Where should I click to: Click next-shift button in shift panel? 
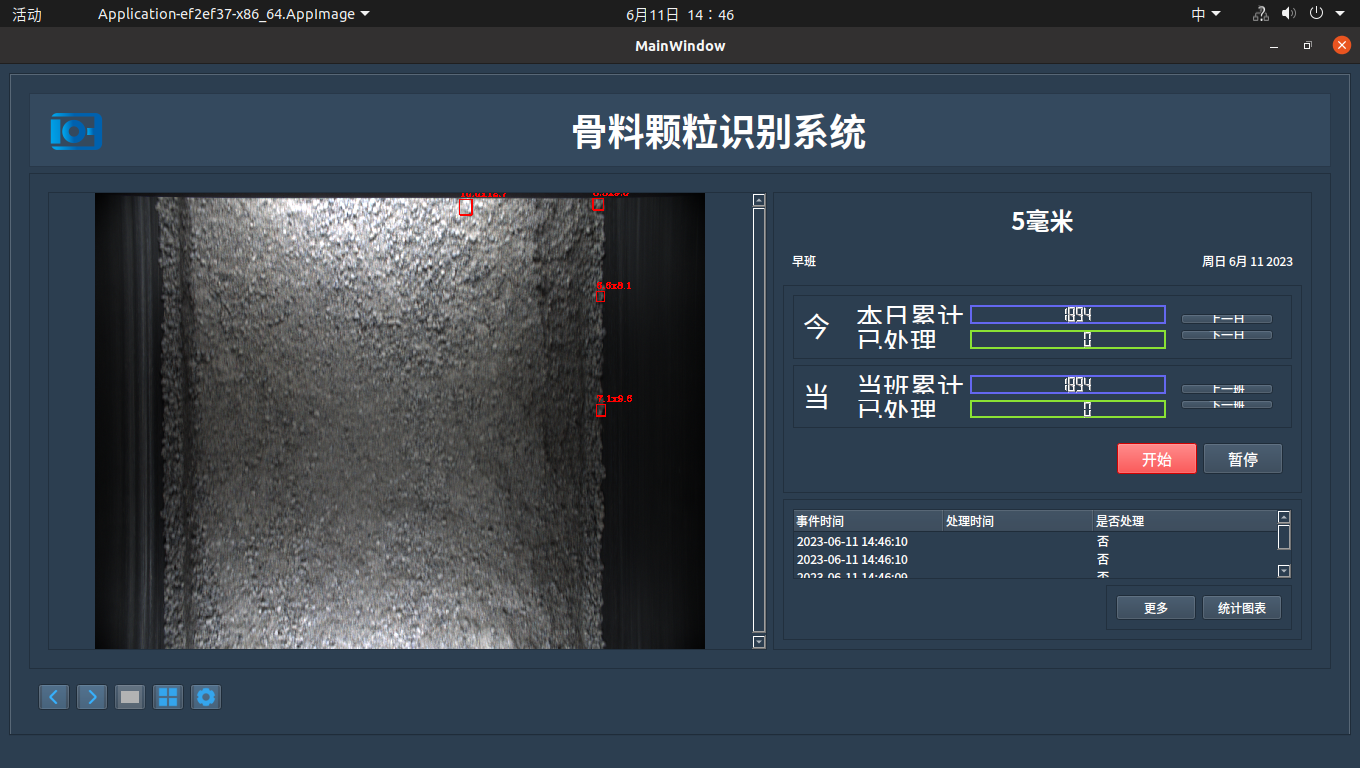pyautogui.click(x=1227, y=405)
